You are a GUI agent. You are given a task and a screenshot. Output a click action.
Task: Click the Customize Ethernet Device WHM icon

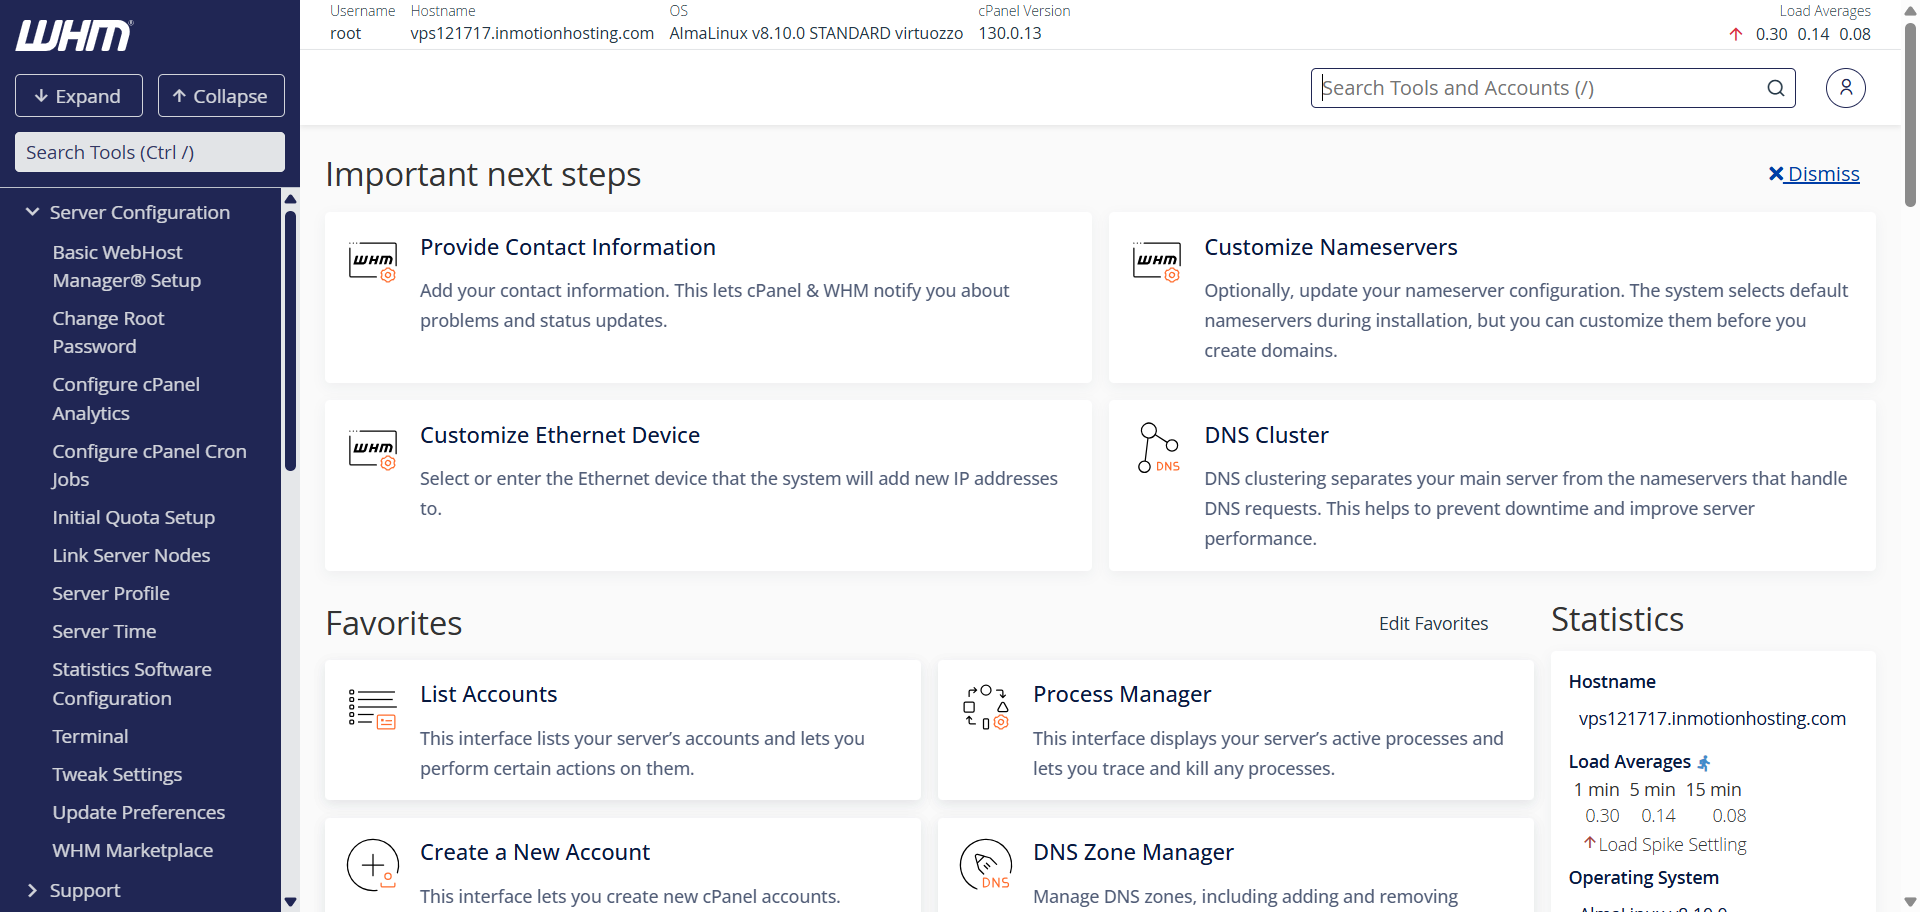(373, 450)
